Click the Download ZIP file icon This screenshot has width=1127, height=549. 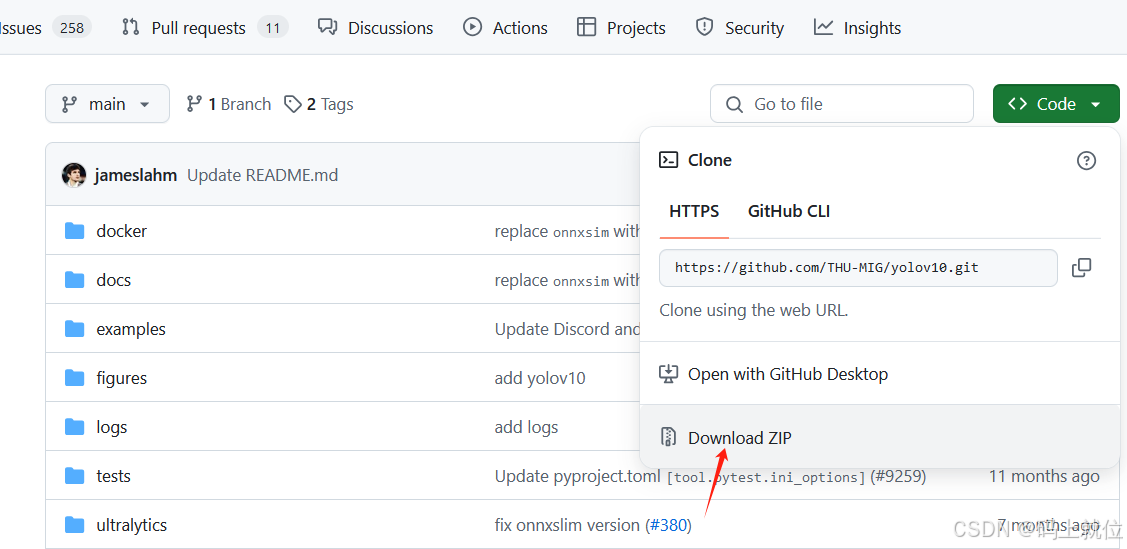click(668, 437)
